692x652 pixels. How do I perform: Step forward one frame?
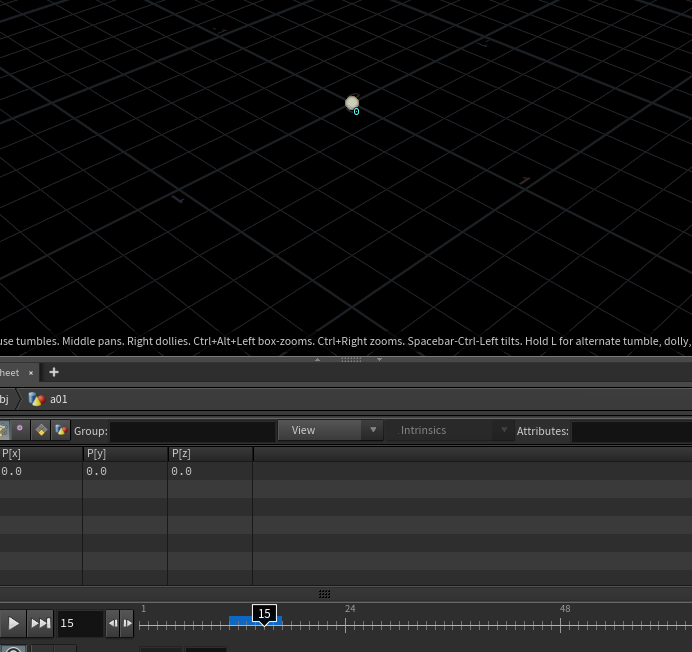tap(127, 623)
